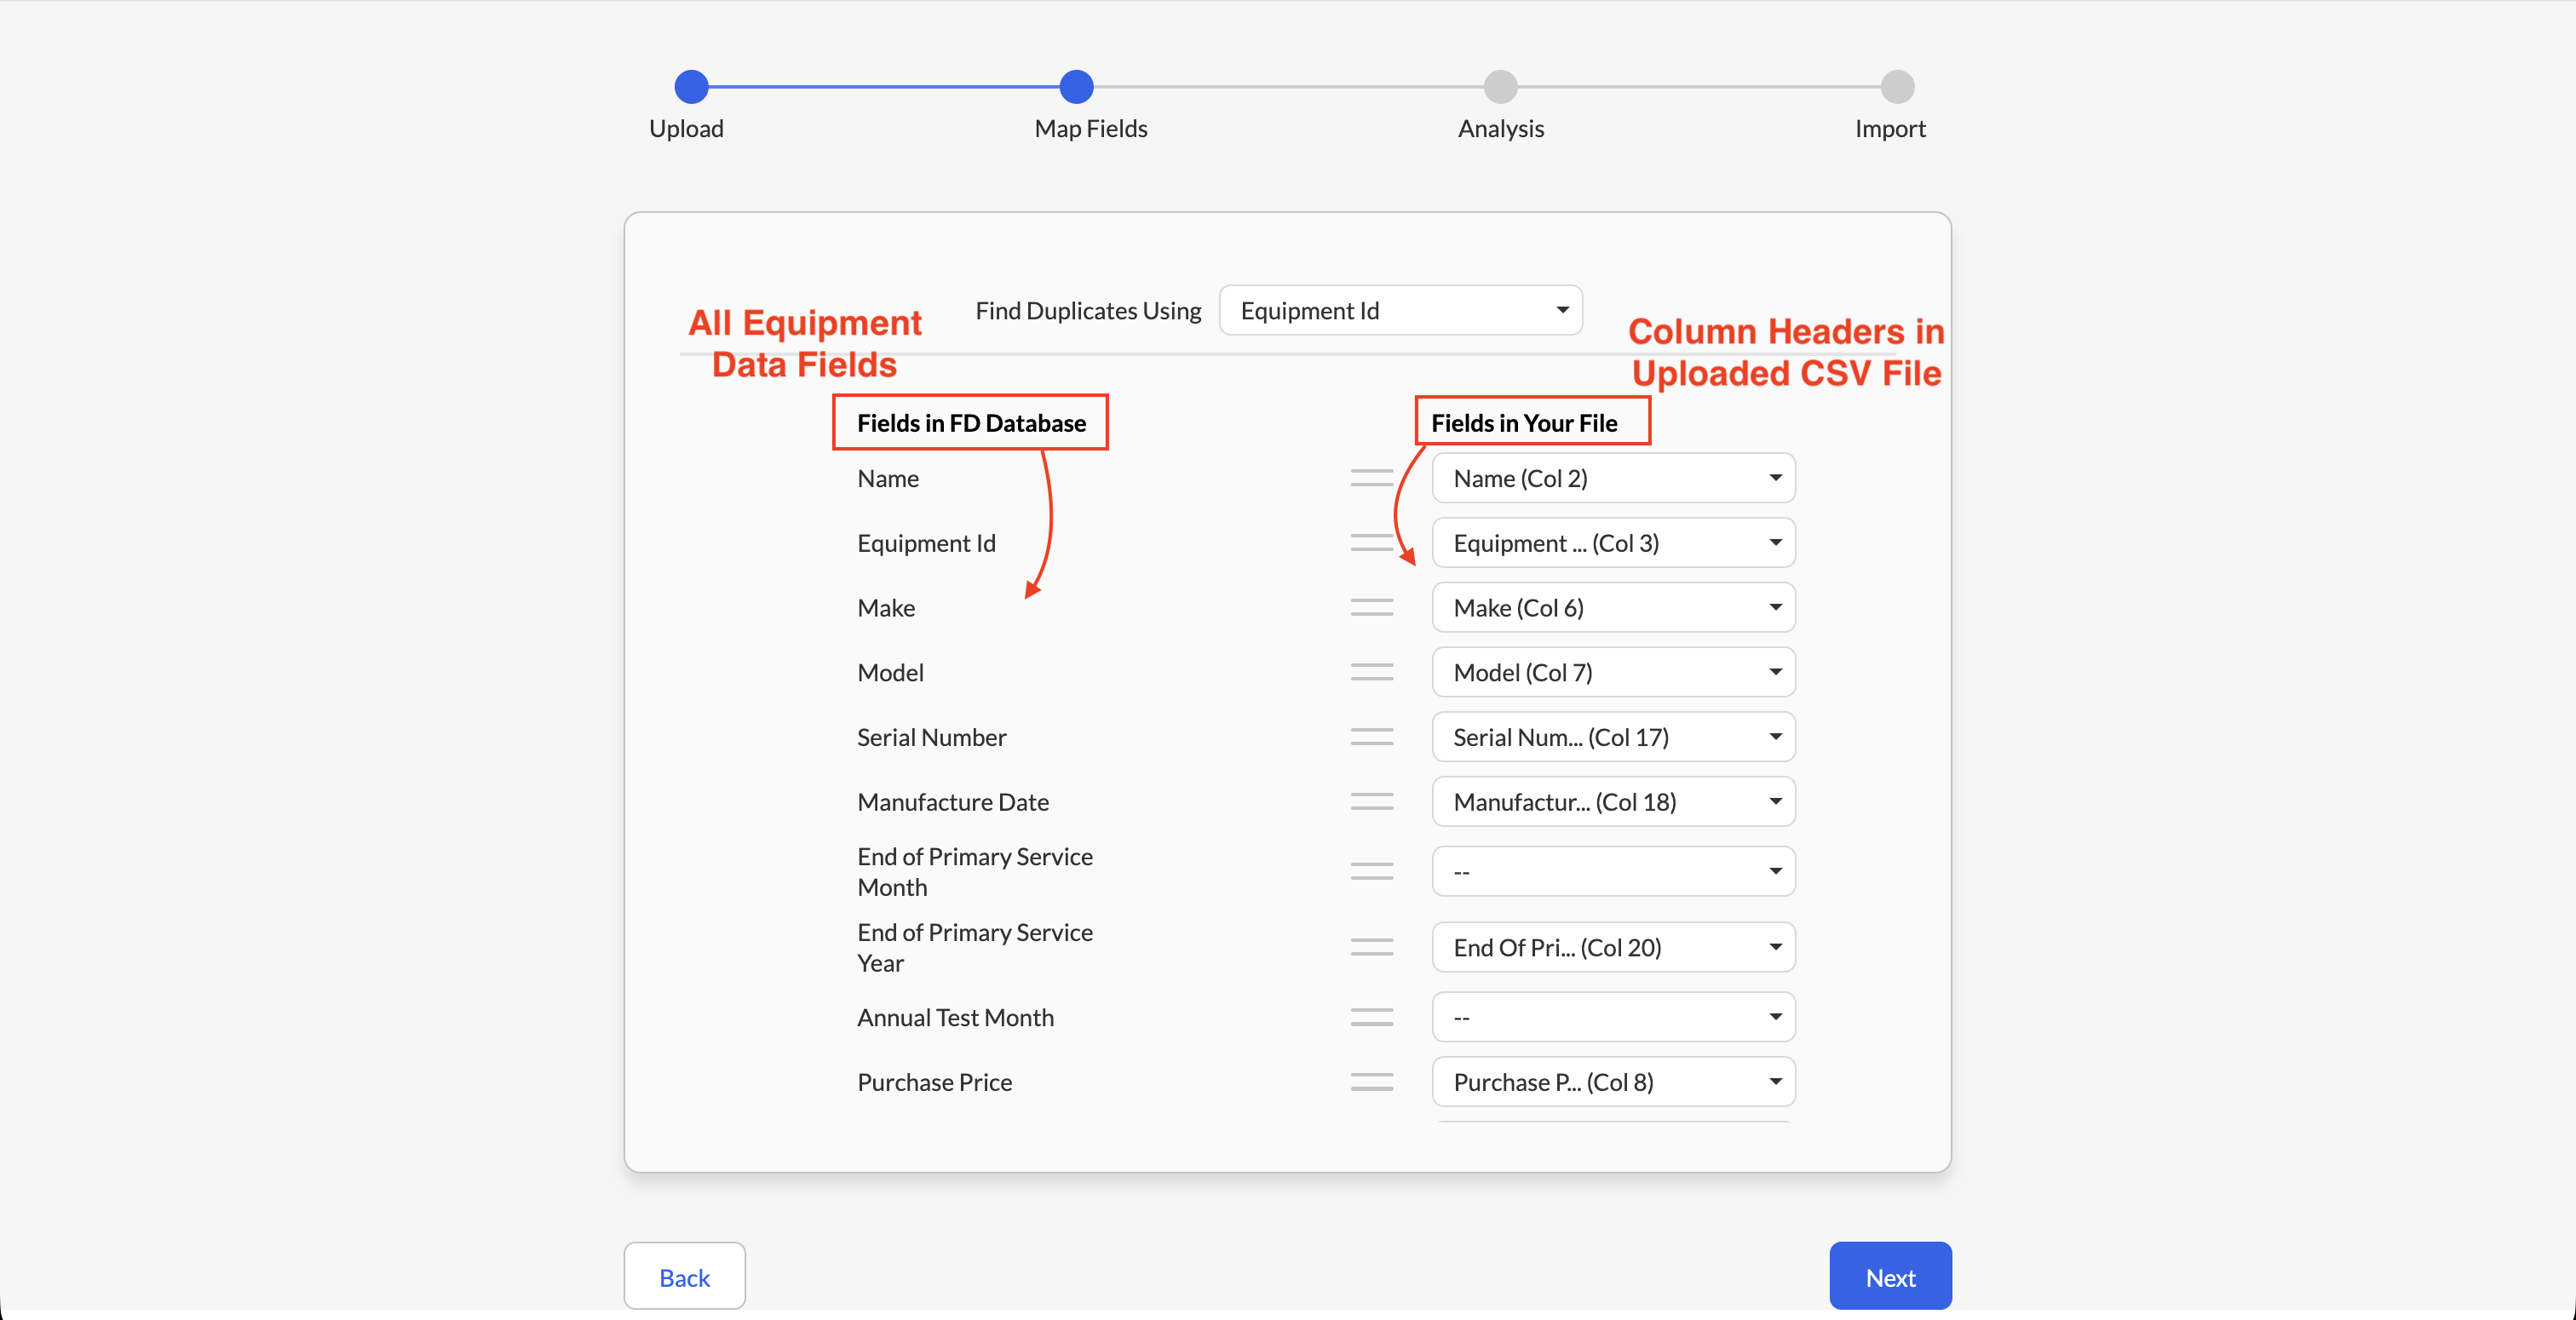This screenshot has height=1320, width=2576.
Task: Click drag handle for End of Primary Service Year
Action: (1371, 947)
